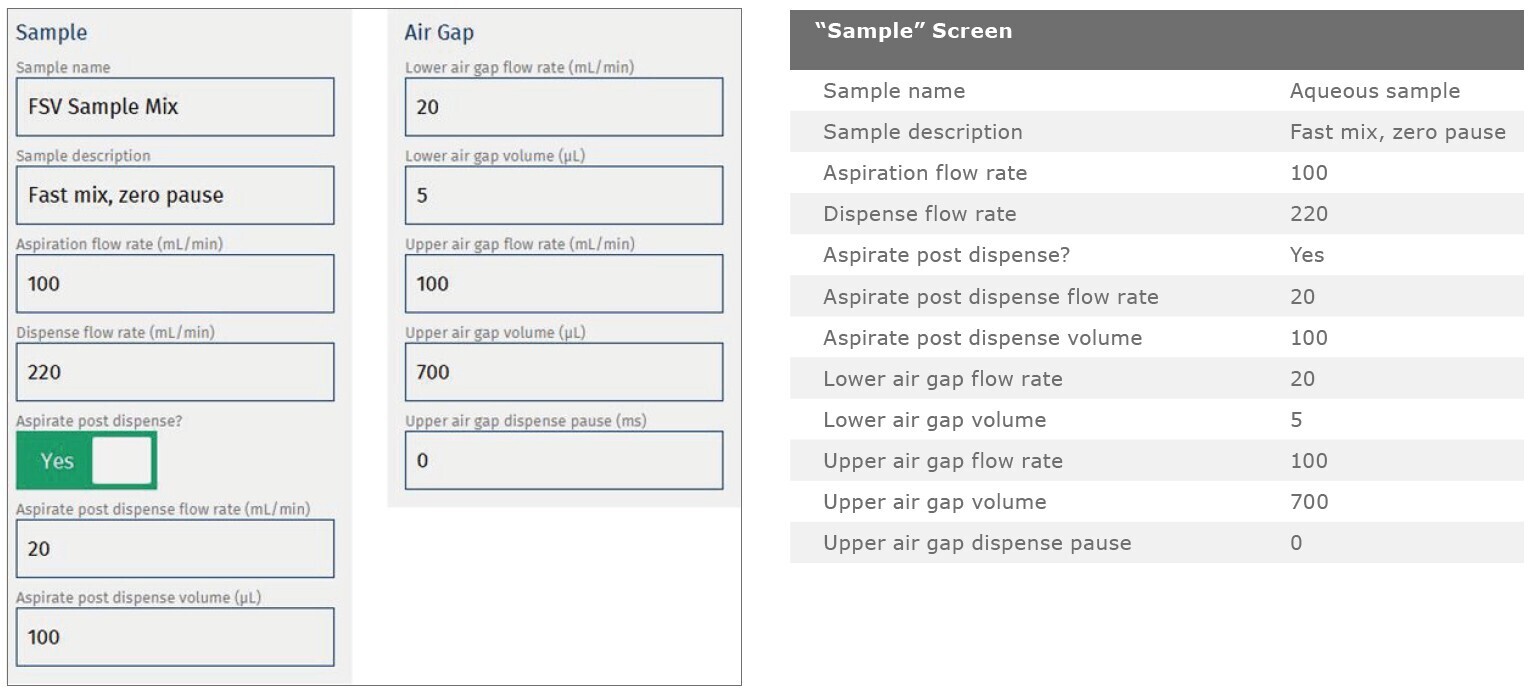
Task: Focus Upper air gap dispense pause field
Action: coord(563,460)
